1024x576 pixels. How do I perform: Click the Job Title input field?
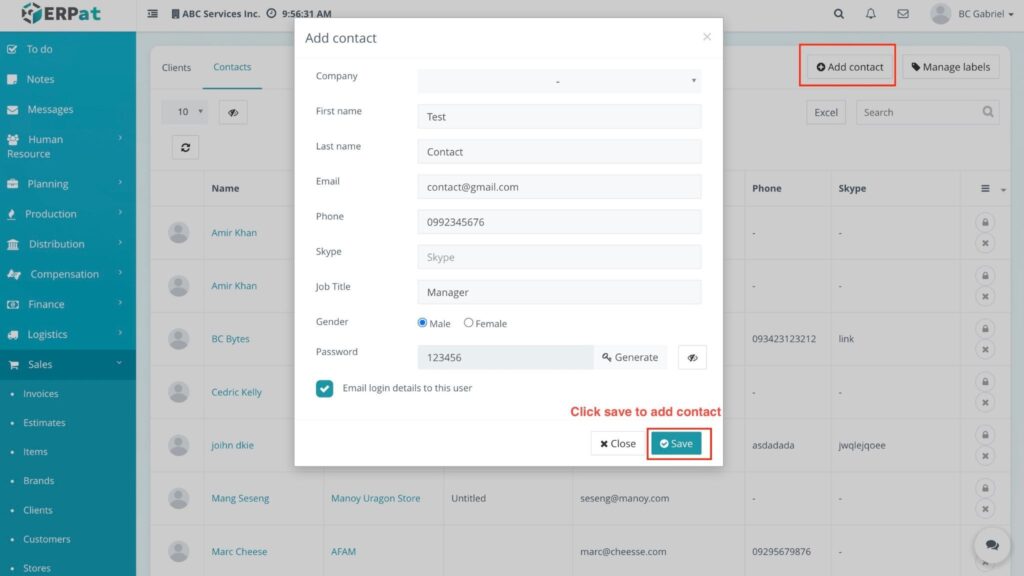pyautogui.click(x=559, y=292)
